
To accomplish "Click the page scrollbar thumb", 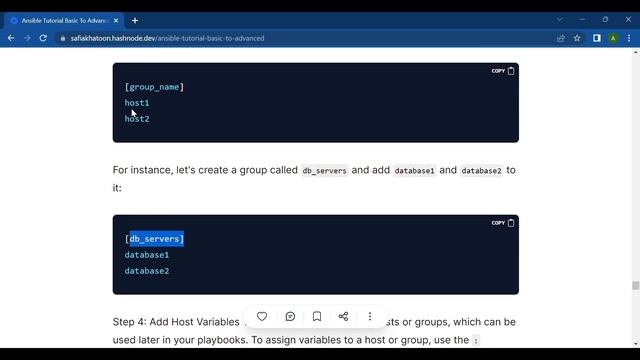I will [x=636, y=286].
